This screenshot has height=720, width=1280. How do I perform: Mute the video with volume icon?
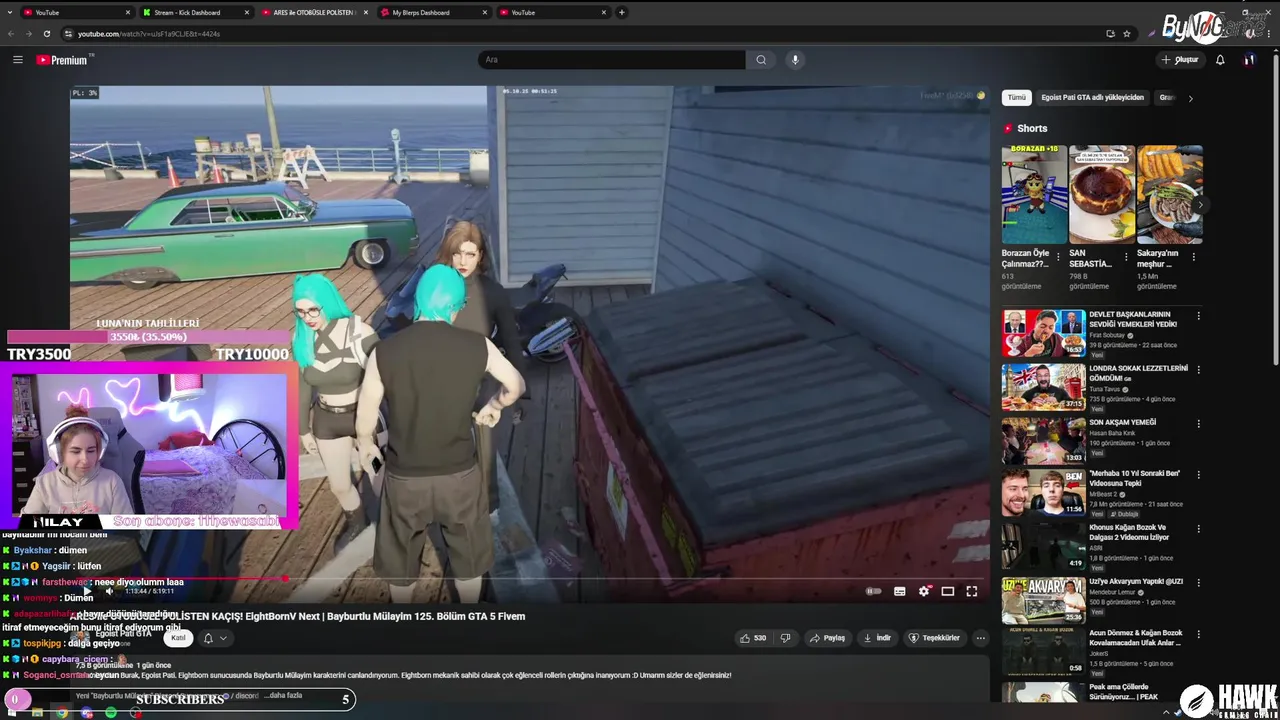click(110, 591)
